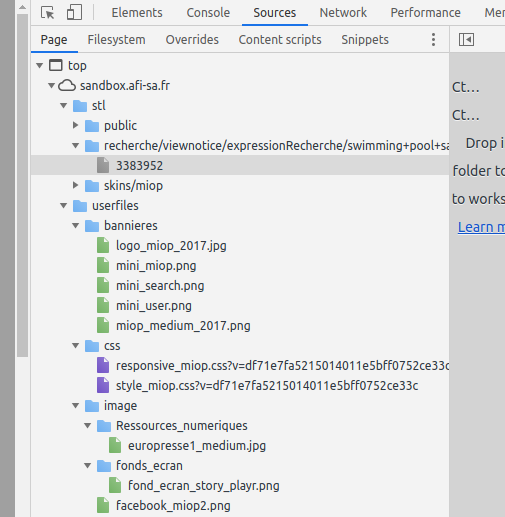
Task: Click the purple icon of responsive_miop.css
Action: pos(103,366)
